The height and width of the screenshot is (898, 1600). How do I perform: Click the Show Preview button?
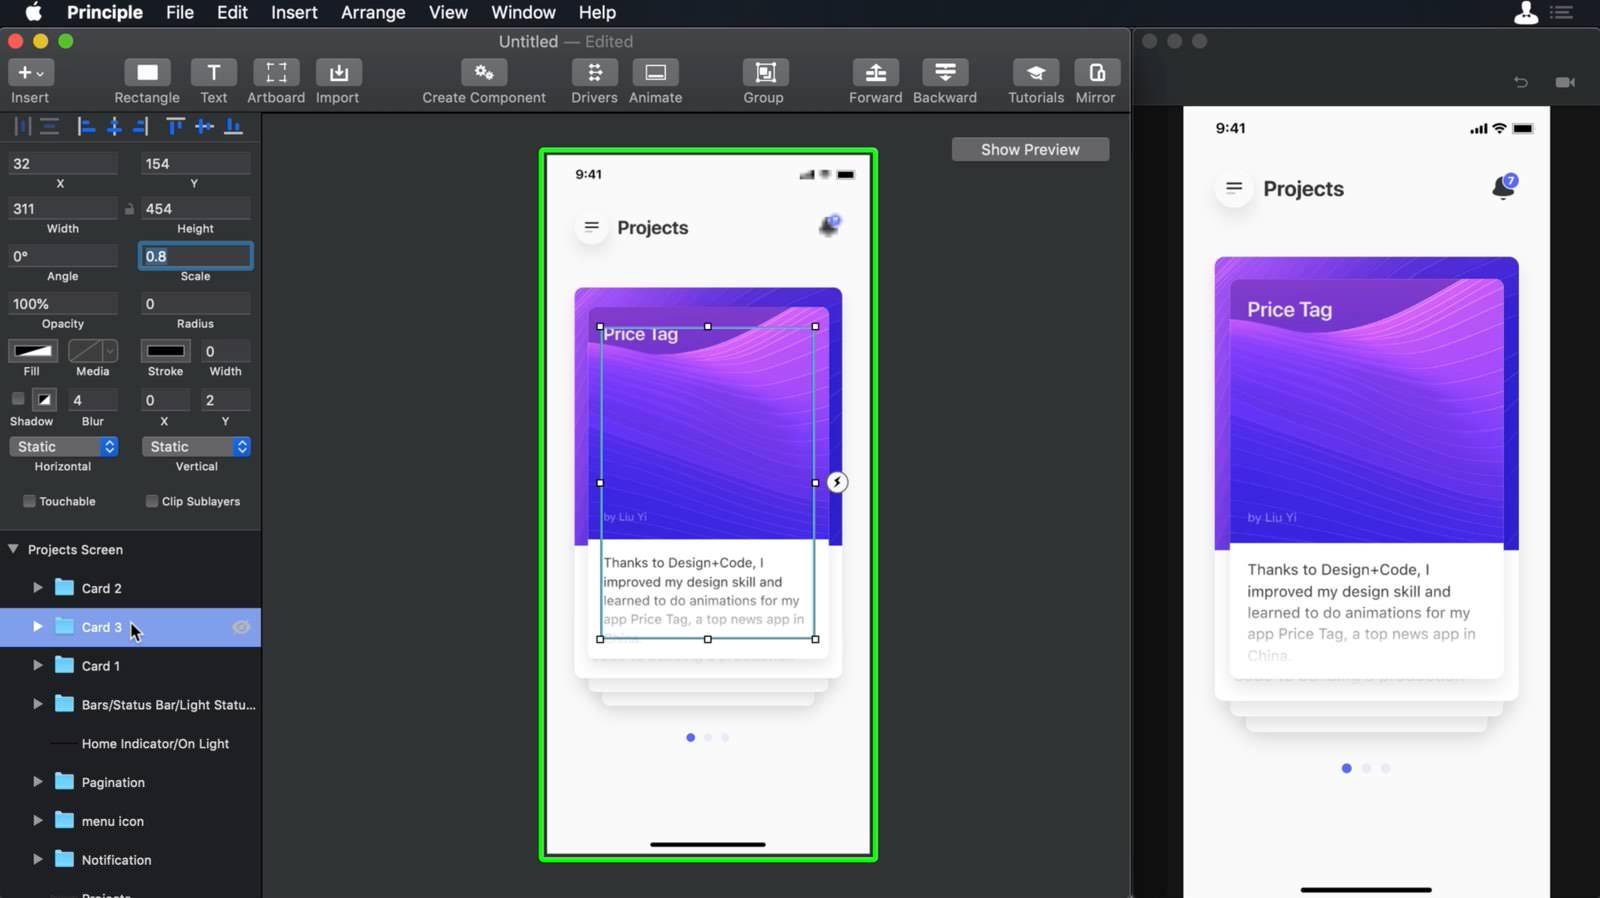click(x=1030, y=149)
